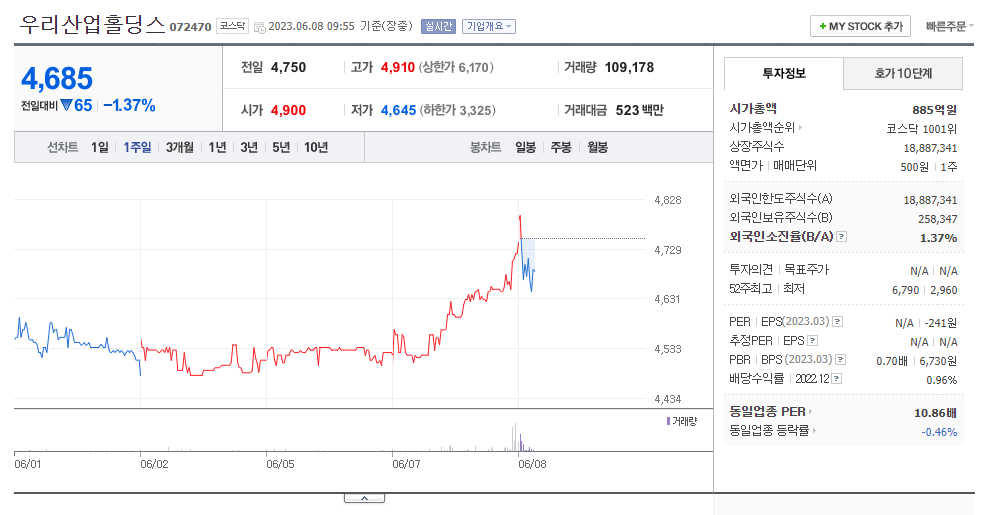Click the 배당수익률 value 0.96%
This screenshot has height=515, width=1005.
(x=942, y=380)
